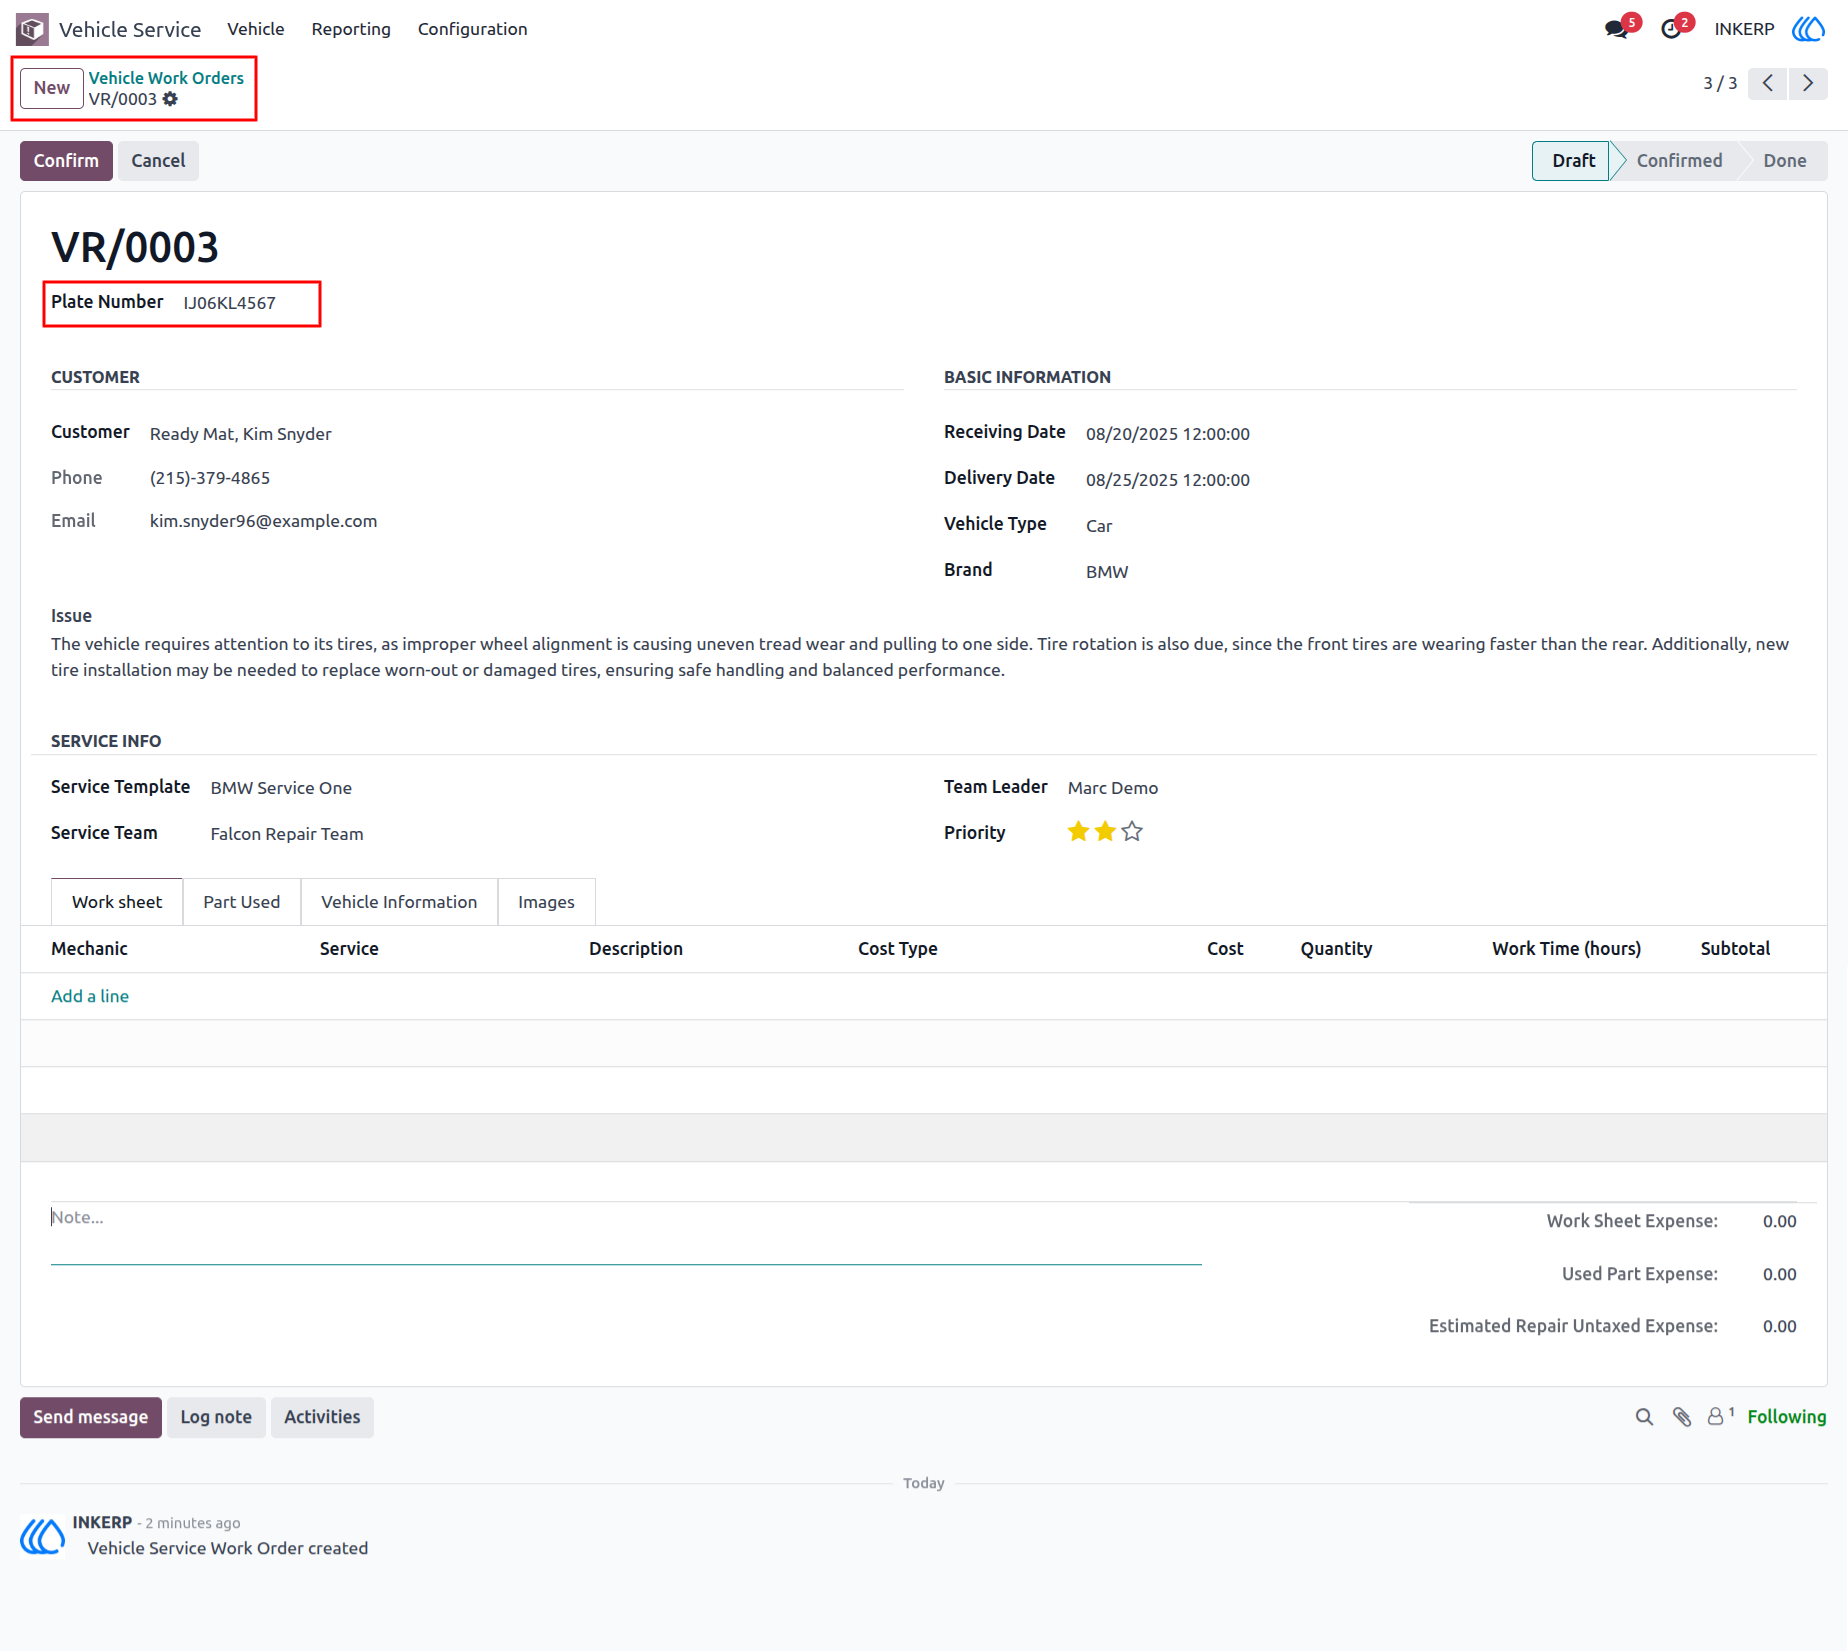Viewport: 1848px width, 1652px height.
Task: Switch to the Work sheet tab
Action: coord(117,902)
